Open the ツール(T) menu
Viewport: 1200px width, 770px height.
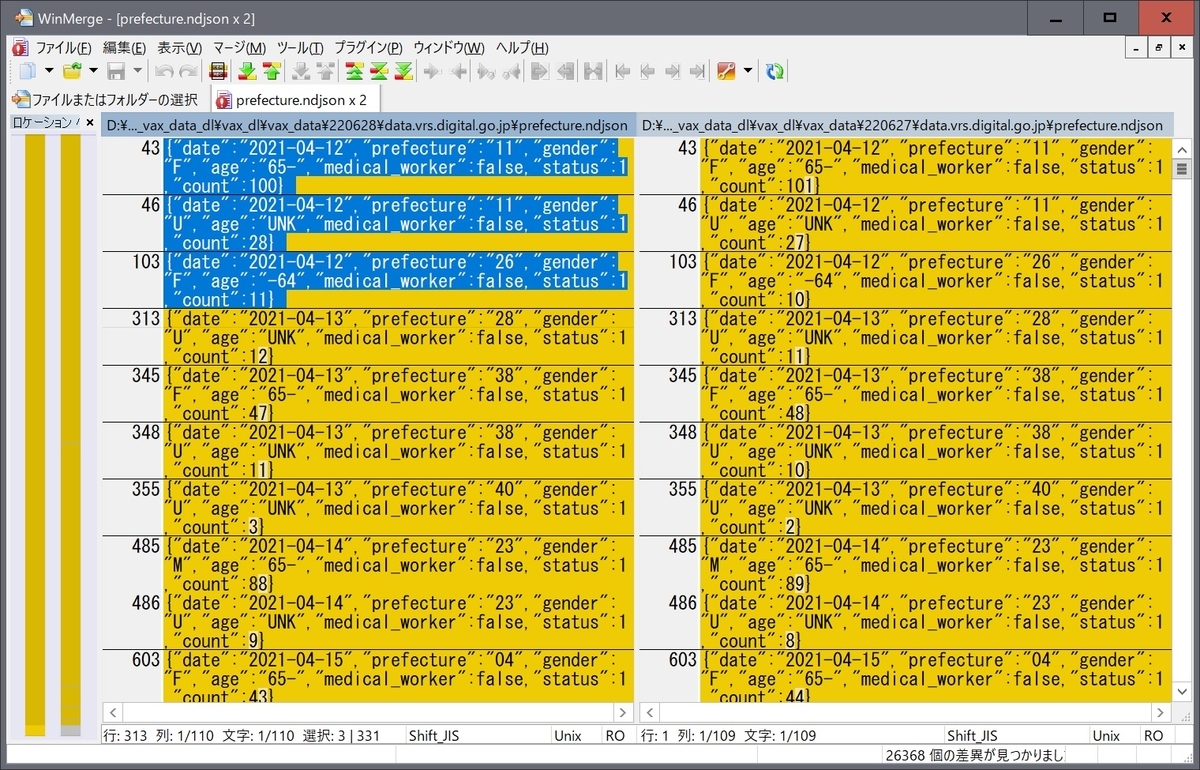tap(300, 47)
